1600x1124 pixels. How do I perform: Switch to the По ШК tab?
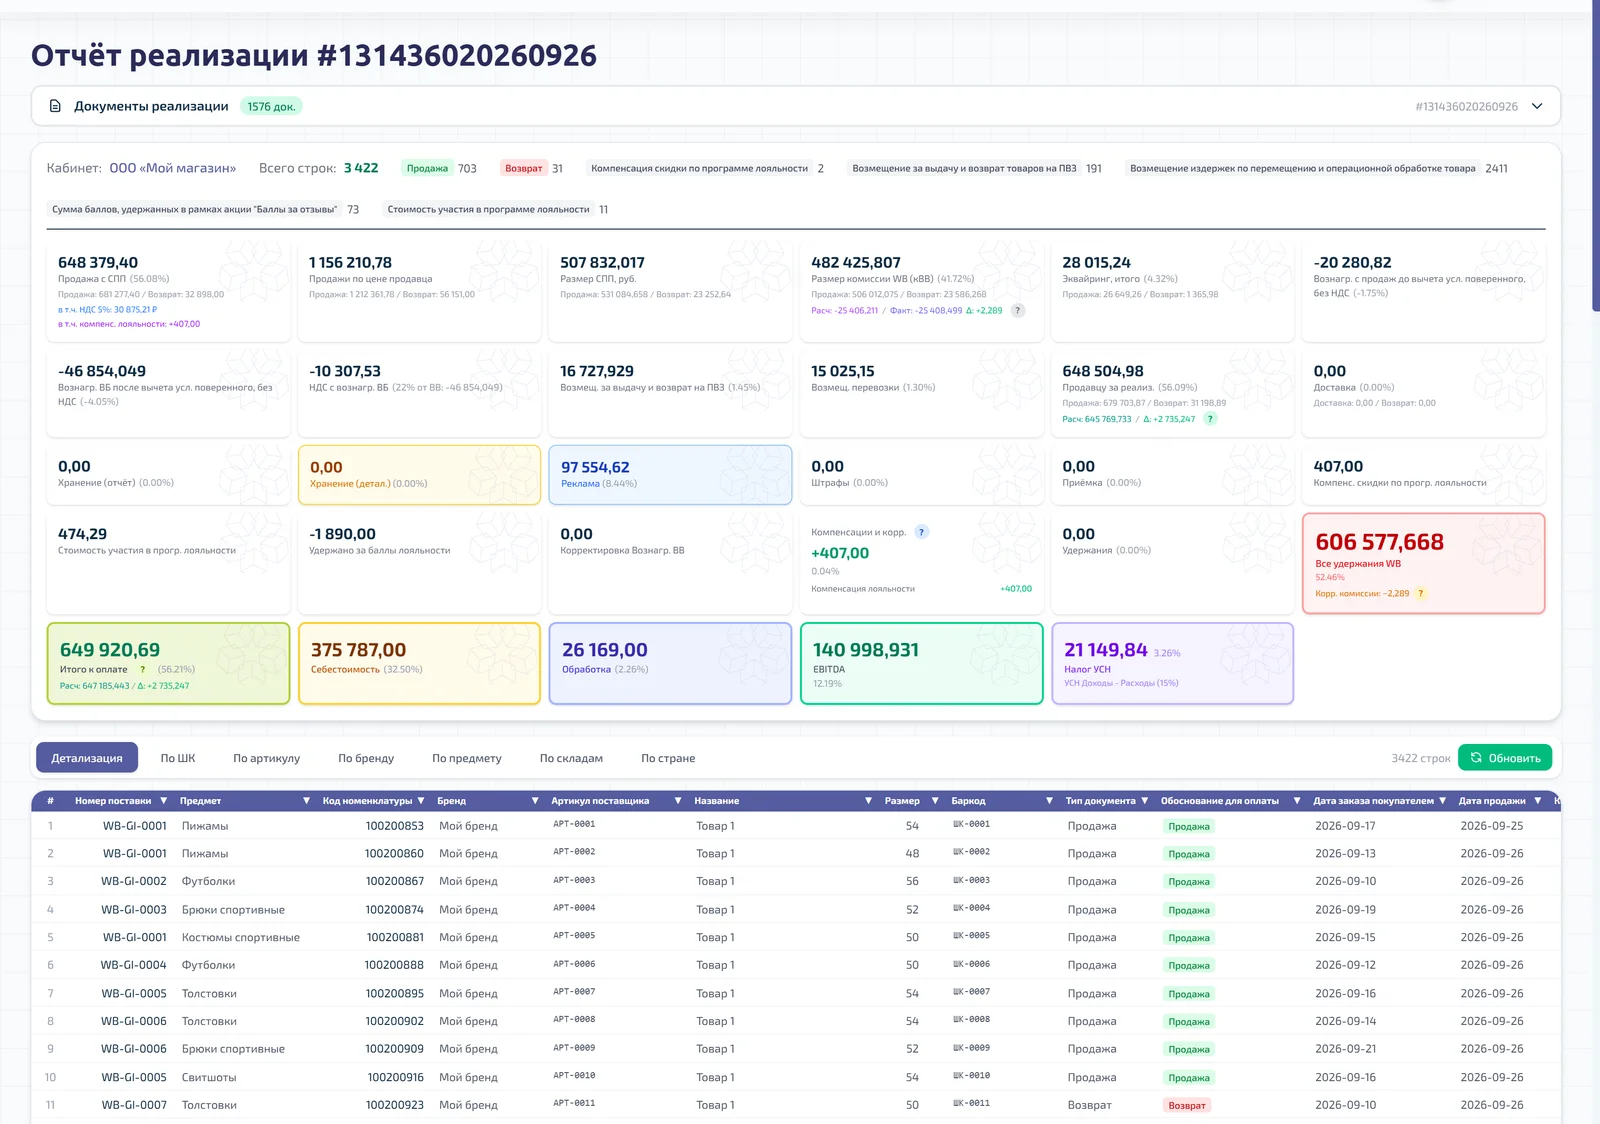[178, 758]
